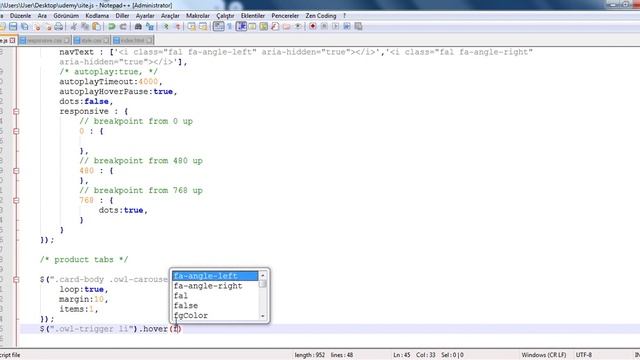The image size is (640, 360).
Task: Click Save recorded macro icon
Action: click(358, 27)
